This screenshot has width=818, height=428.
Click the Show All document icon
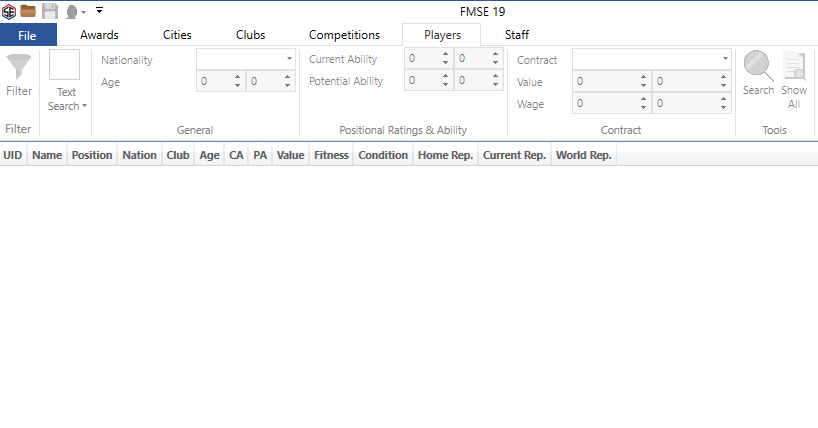point(794,66)
